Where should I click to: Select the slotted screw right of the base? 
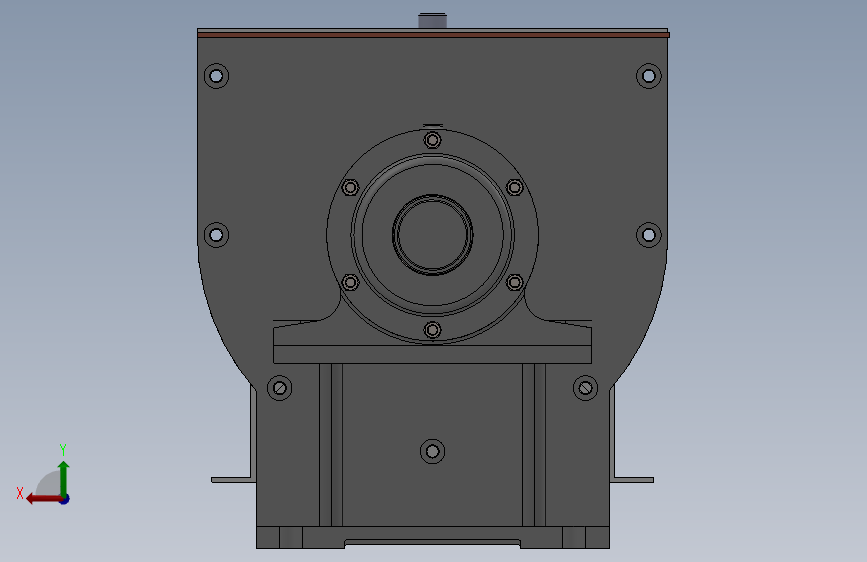586,388
